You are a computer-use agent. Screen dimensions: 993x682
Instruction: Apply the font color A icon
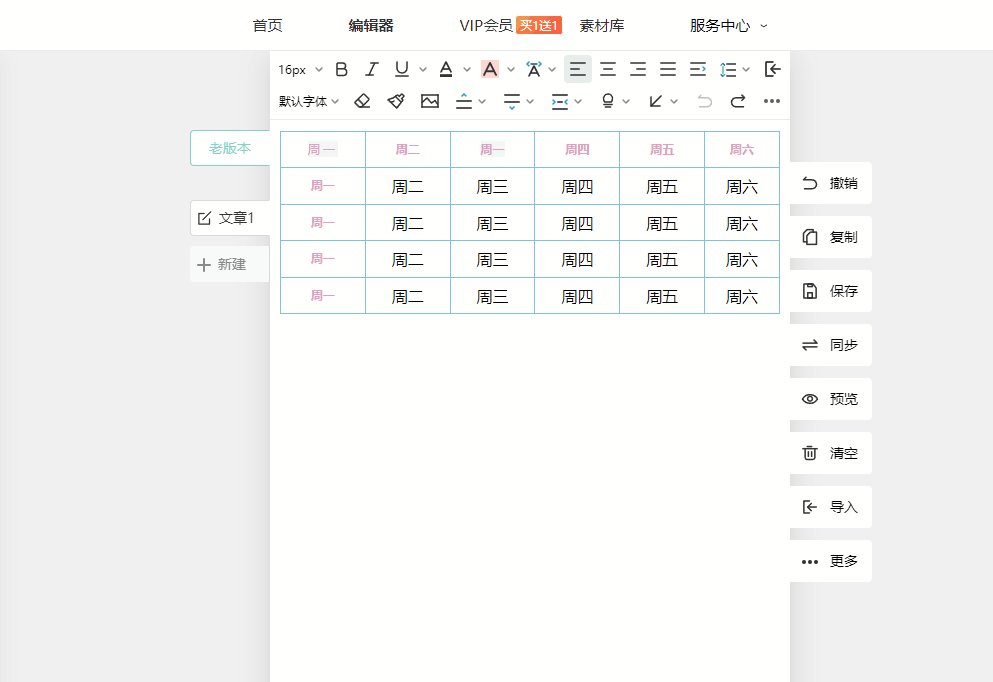coord(446,69)
